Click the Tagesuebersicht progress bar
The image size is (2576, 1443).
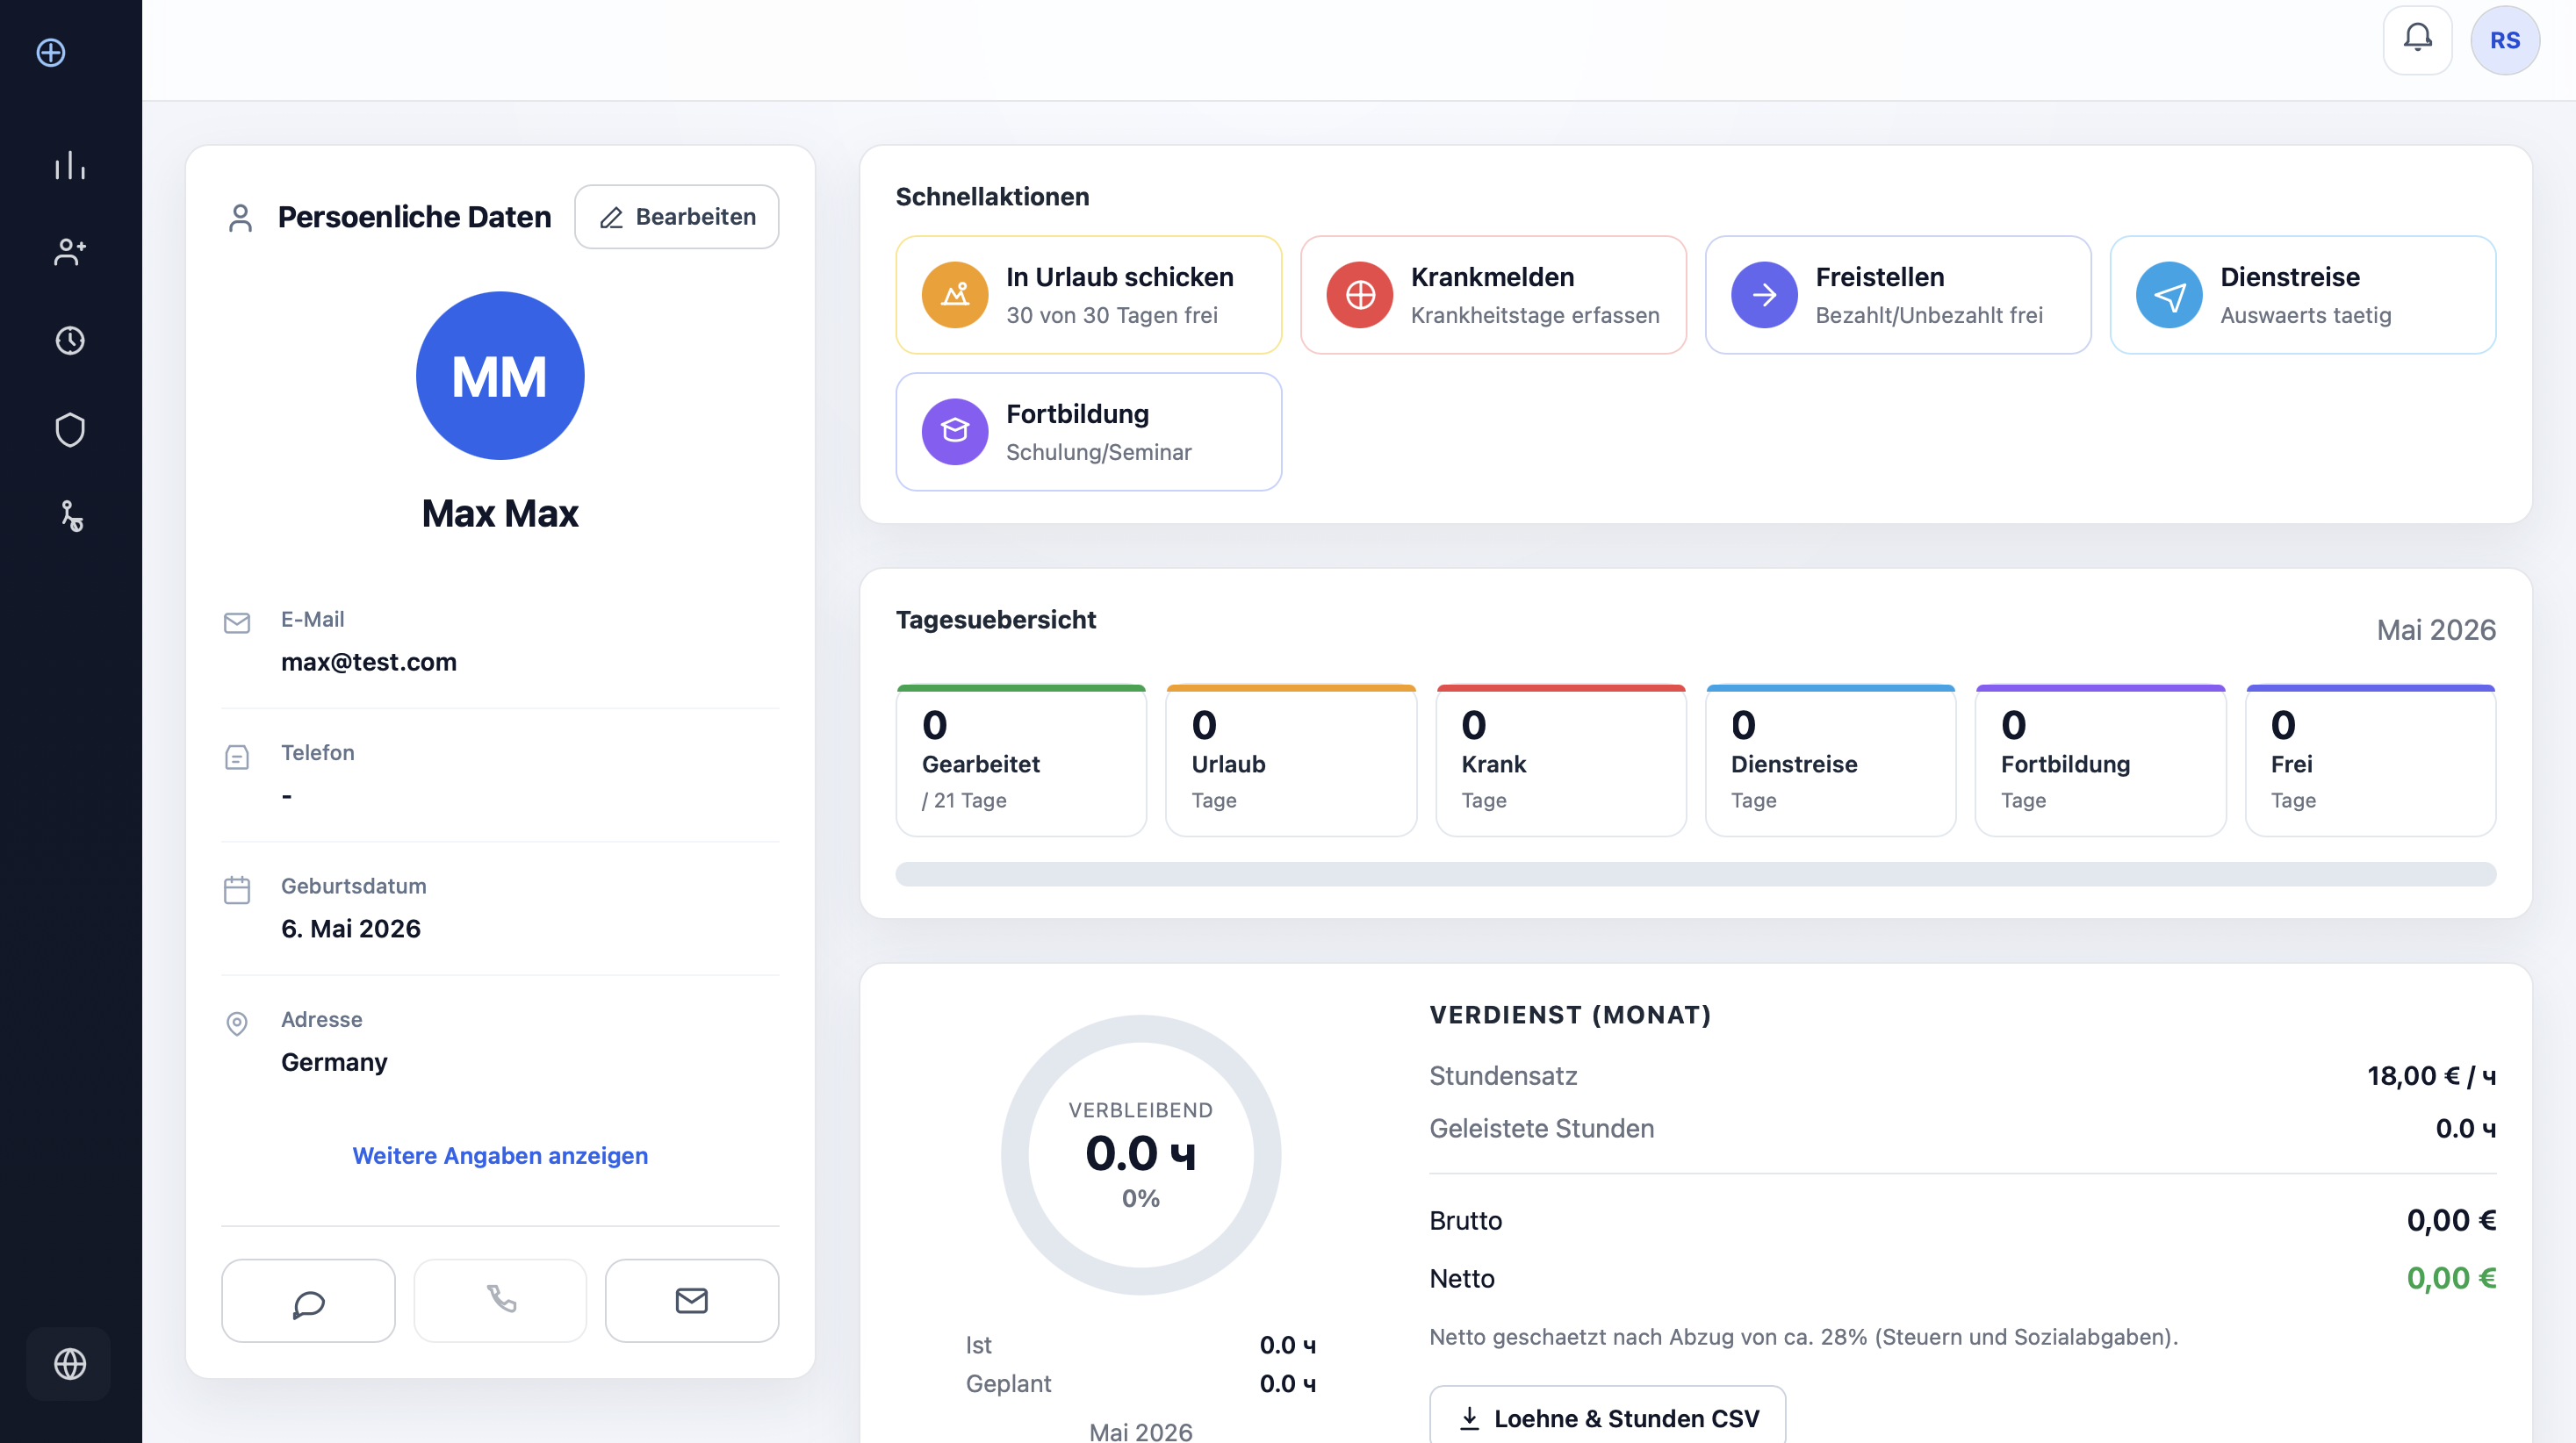coord(1696,874)
